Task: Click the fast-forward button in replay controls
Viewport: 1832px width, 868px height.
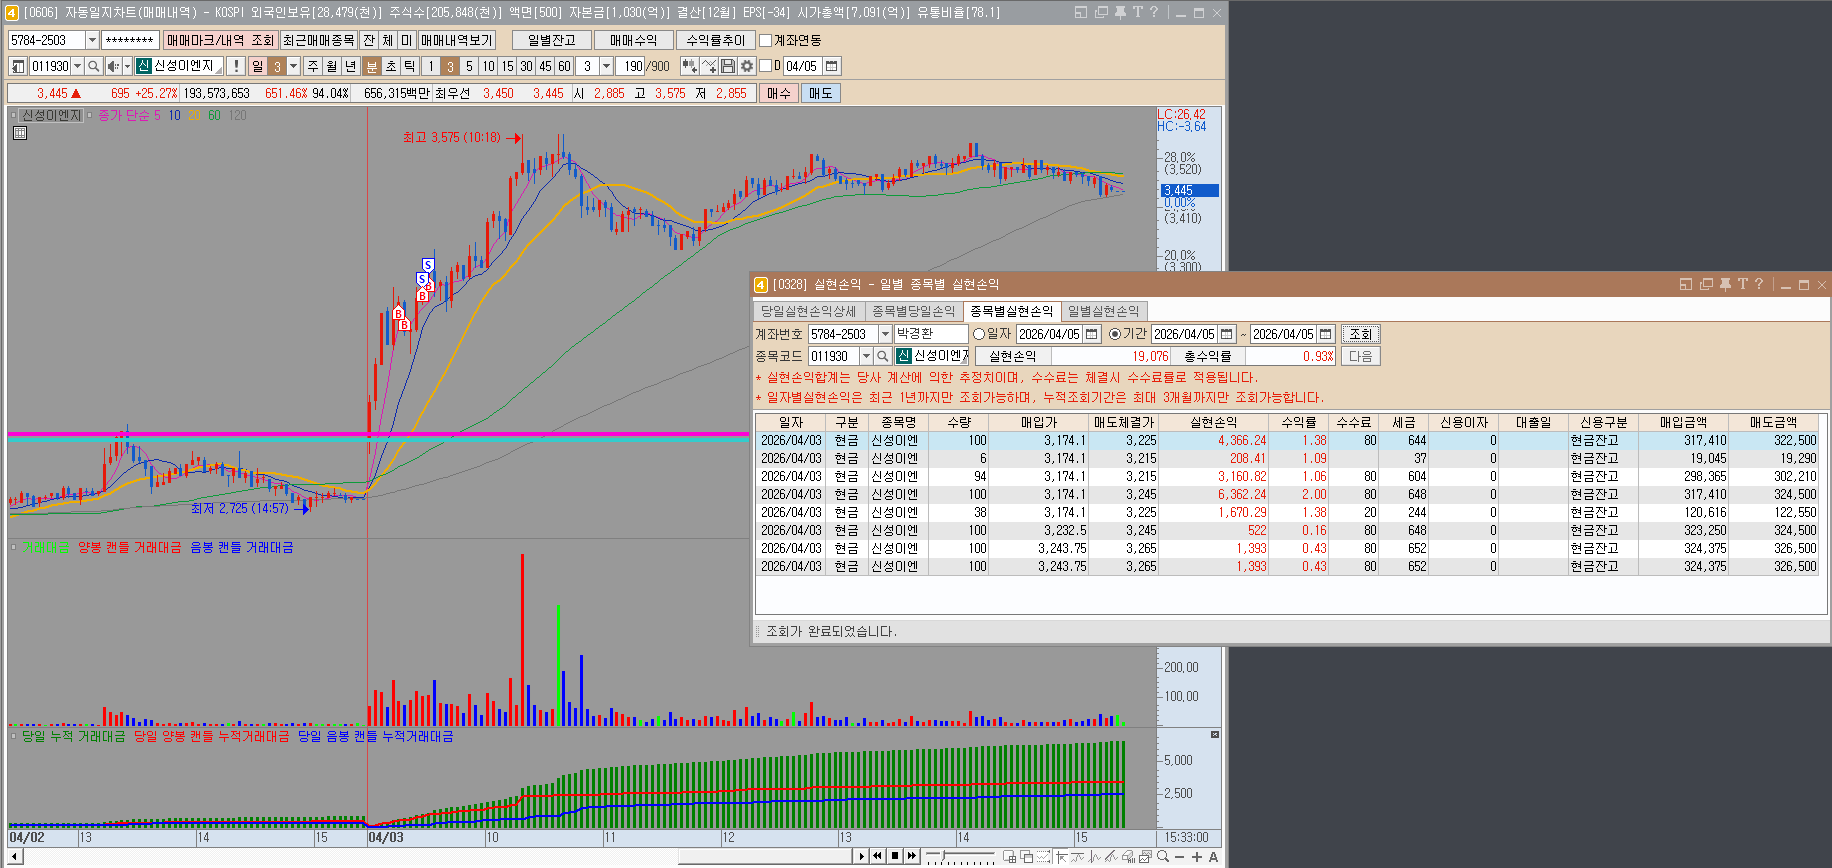Action: coord(912,856)
